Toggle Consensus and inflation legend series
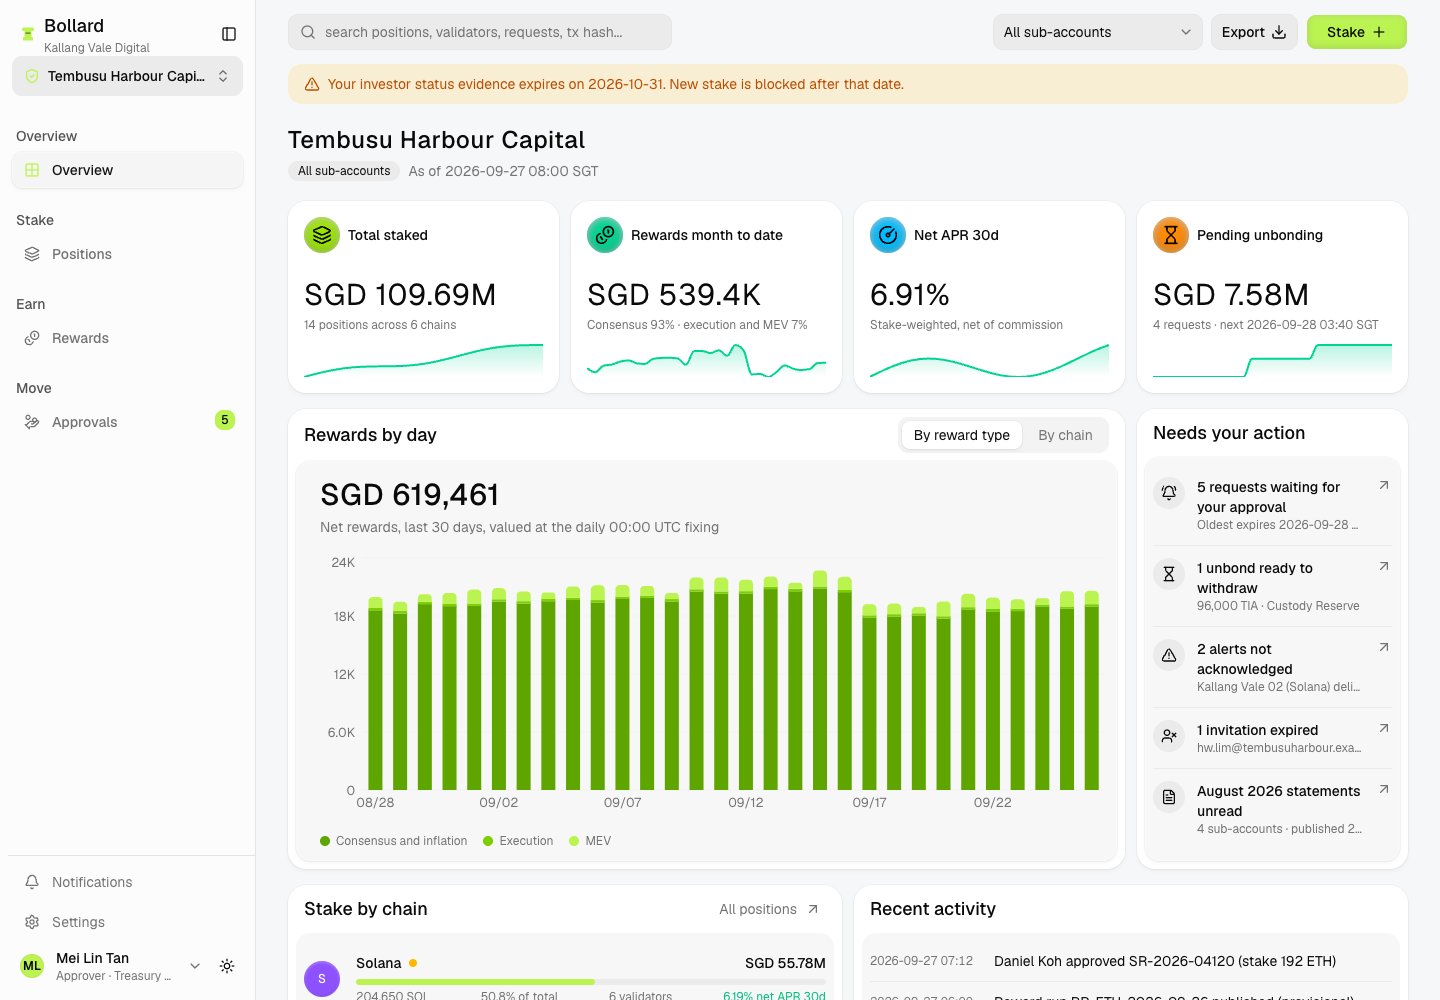Image resolution: width=1440 pixels, height=1000 pixels. click(x=394, y=841)
